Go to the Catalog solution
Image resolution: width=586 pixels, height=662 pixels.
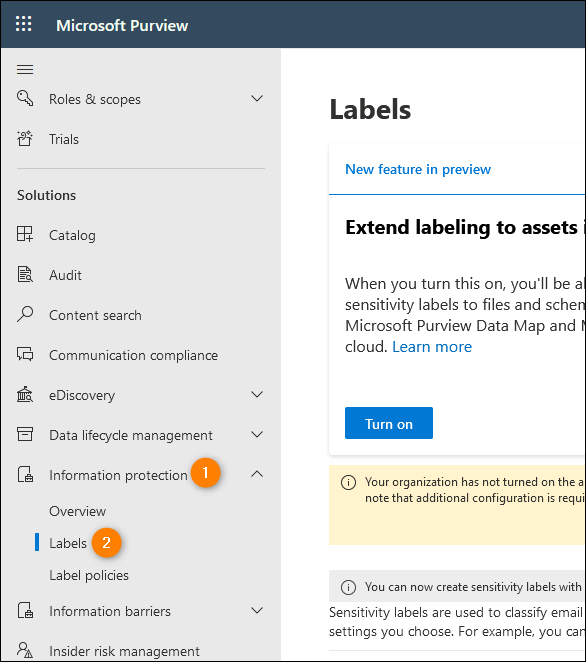click(x=72, y=235)
